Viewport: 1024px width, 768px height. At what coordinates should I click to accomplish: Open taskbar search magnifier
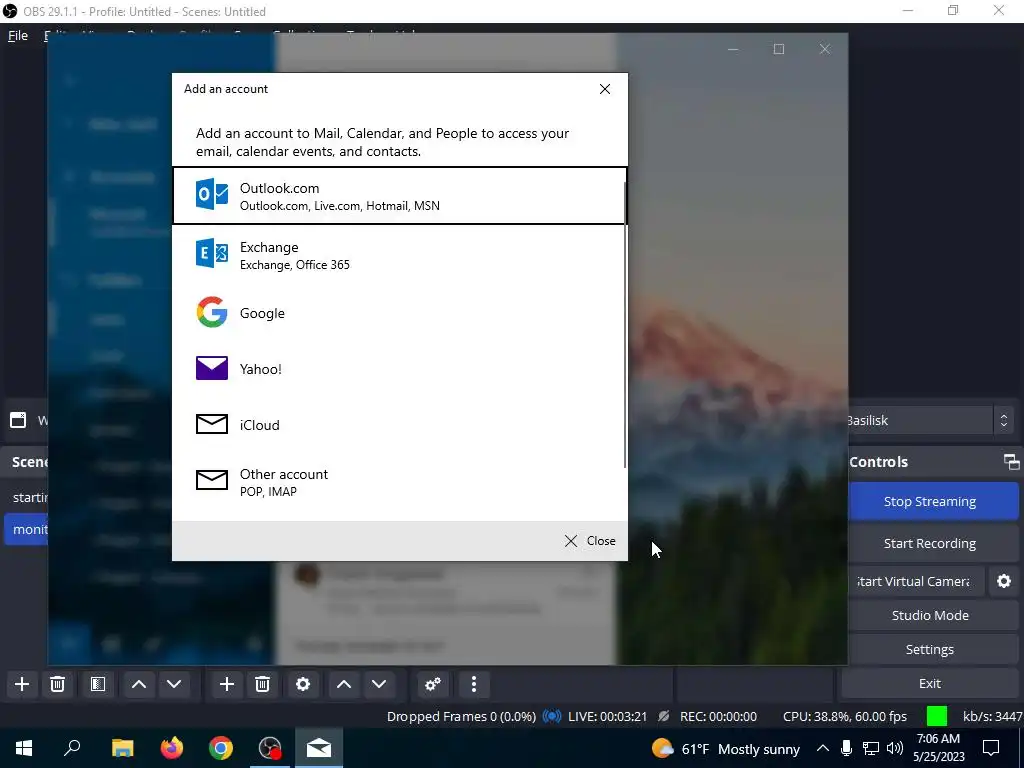[72, 748]
